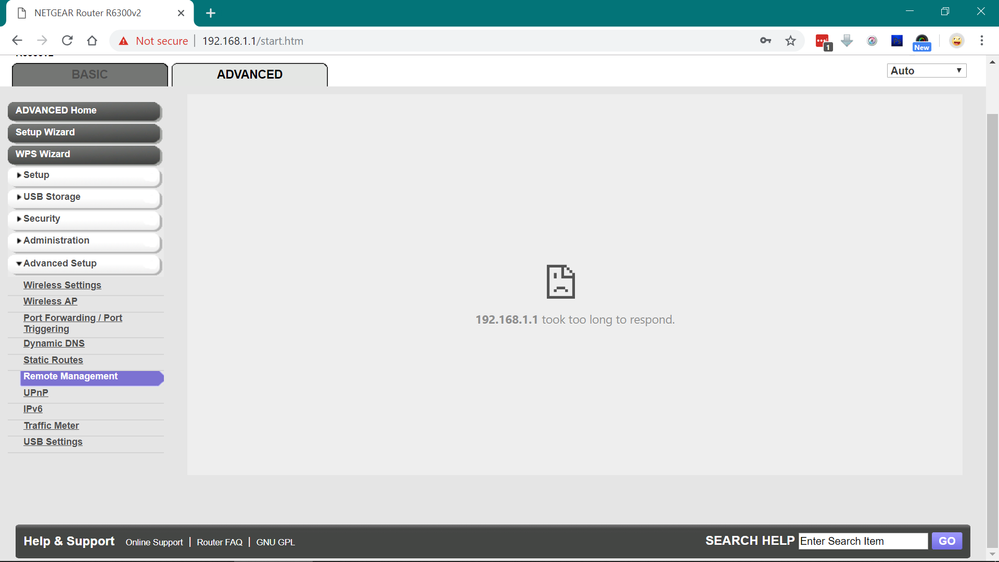Open Static Routes

coord(53,360)
